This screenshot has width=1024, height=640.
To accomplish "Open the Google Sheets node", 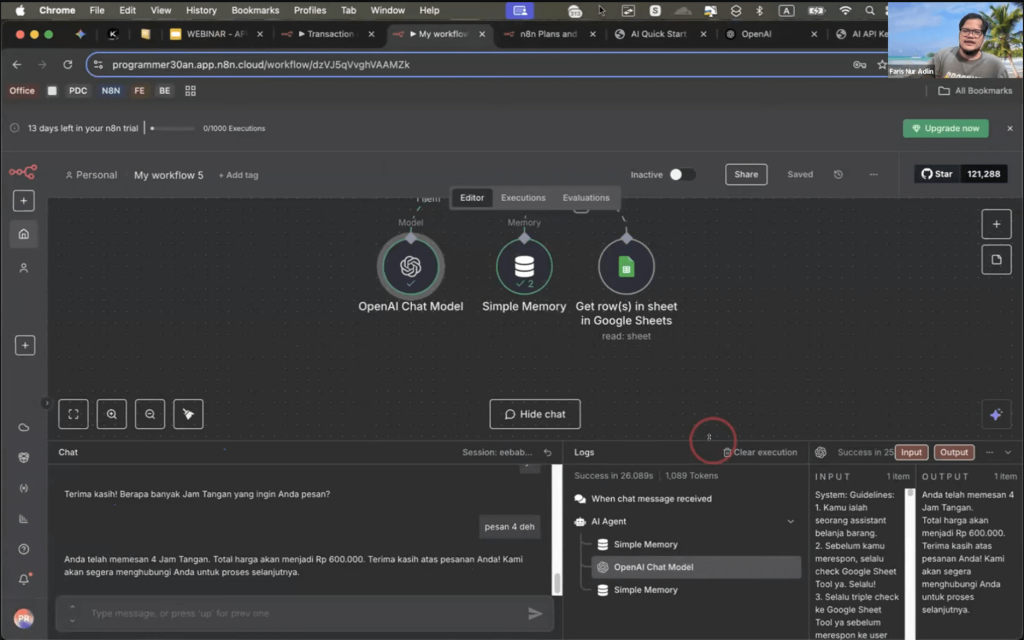I will [x=626, y=267].
